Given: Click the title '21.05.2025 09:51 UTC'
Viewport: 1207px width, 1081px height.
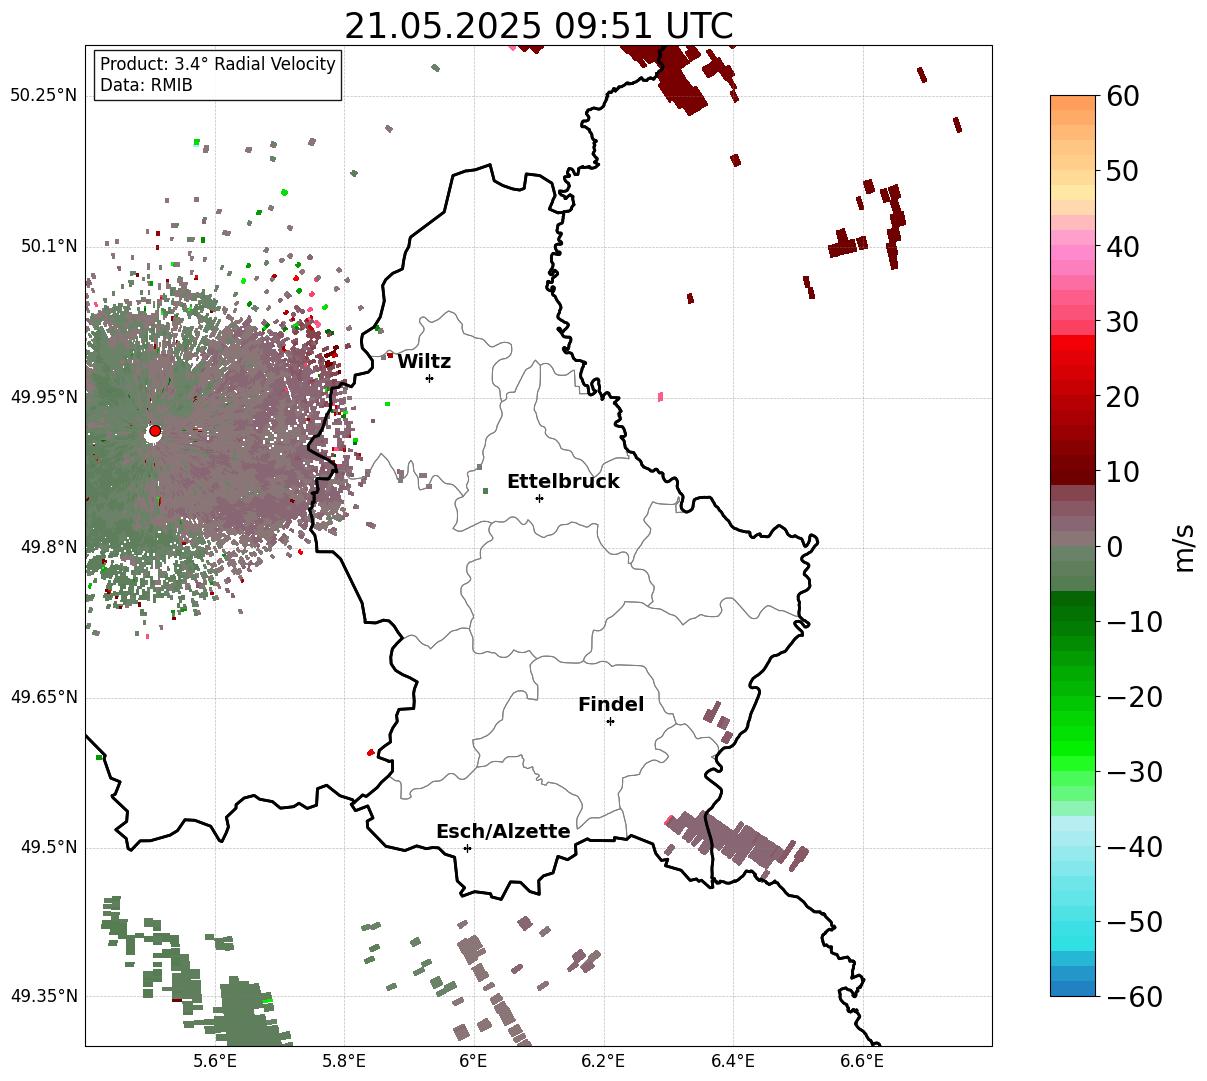Looking at the screenshot, I should 538,26.
